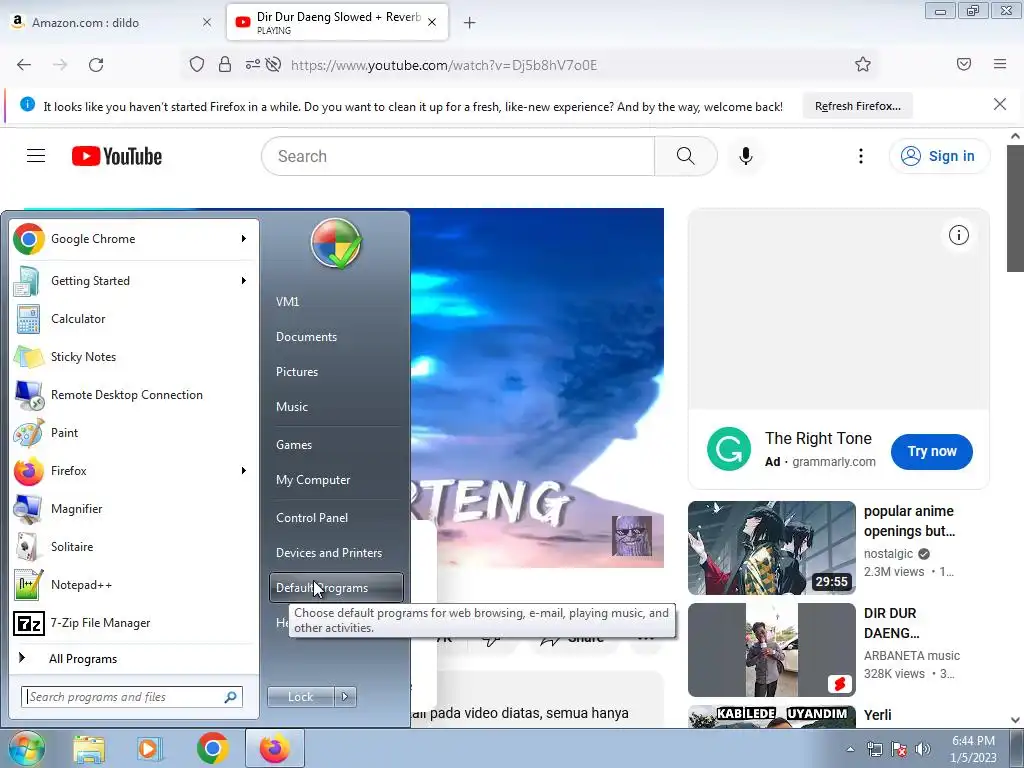This screenshot has width=1024, height=768.
Task: Open My Computer
Action: coord(336,480)
